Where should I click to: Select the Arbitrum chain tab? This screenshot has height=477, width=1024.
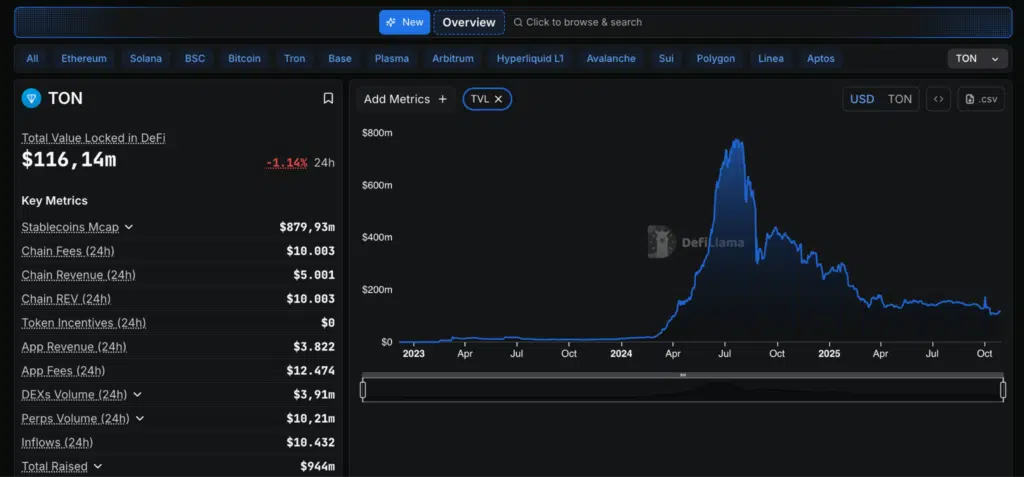[x=453, y=59]
